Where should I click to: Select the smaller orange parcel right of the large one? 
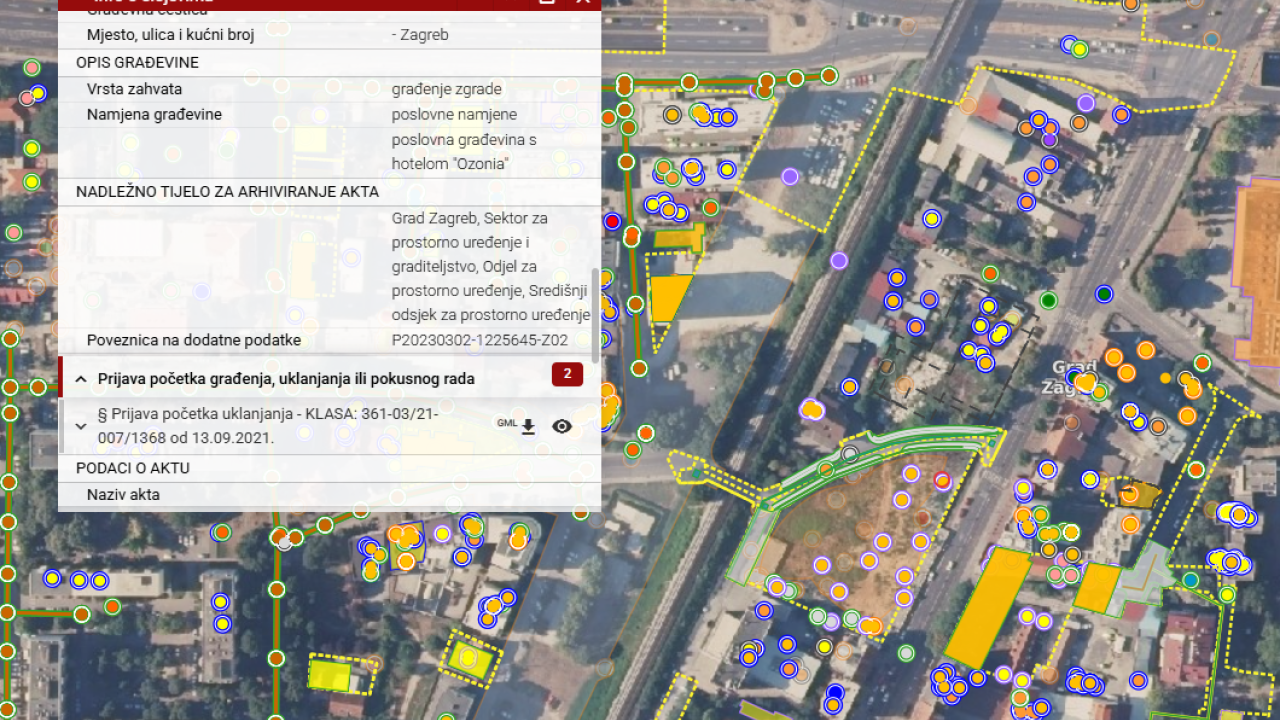[x=1098, y=587]
